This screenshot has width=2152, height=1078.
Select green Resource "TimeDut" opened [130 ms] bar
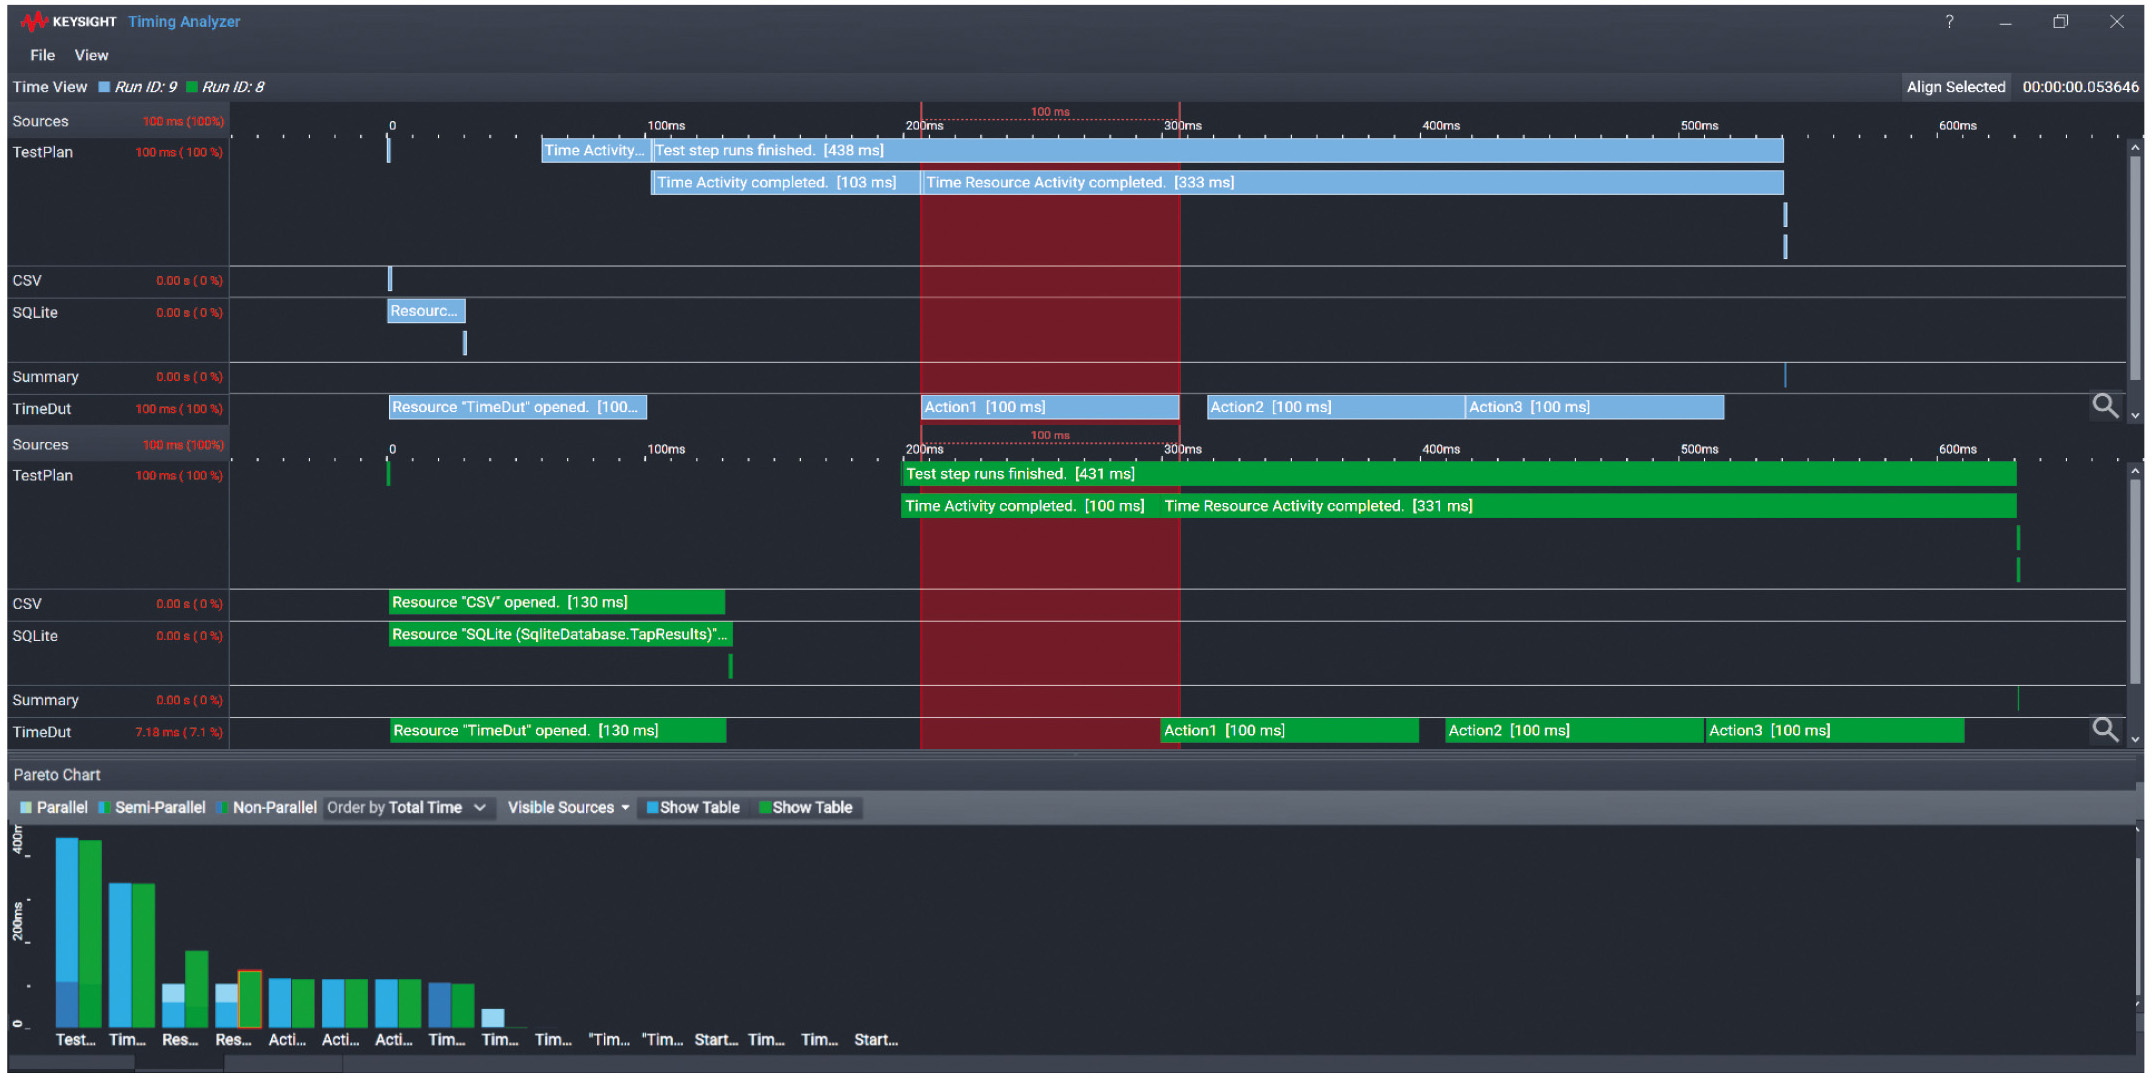(558, 731)
